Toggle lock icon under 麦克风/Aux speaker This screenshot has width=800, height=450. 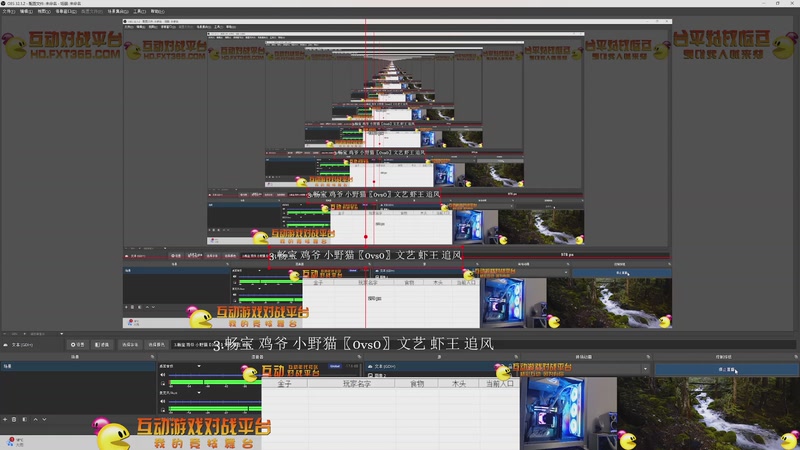click(x=163, y=410)
